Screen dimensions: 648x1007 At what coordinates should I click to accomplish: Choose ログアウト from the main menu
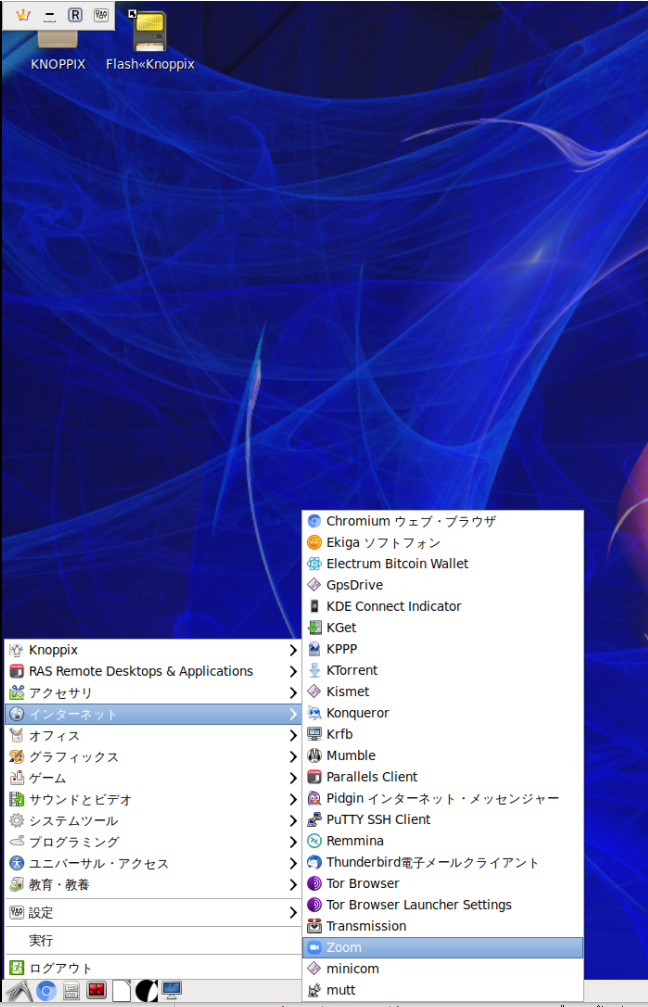click(x=153, y=968)
